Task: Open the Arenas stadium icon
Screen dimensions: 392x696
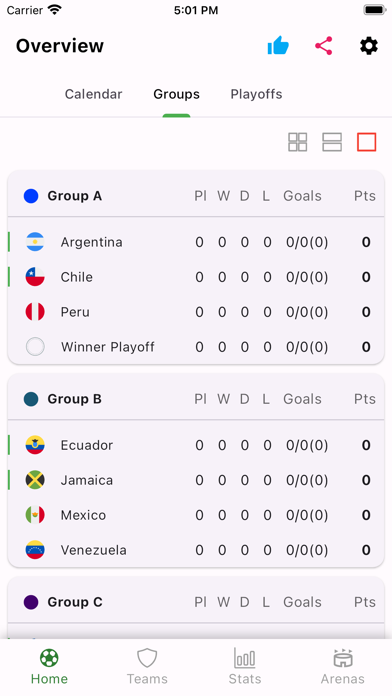Action: coord(343,658)
